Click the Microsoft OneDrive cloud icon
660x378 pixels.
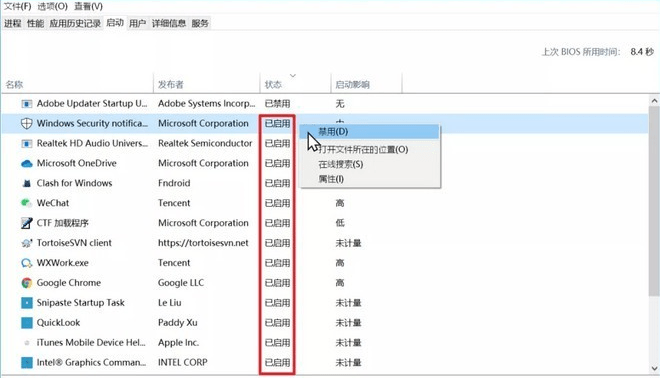(x=27, y=163)
